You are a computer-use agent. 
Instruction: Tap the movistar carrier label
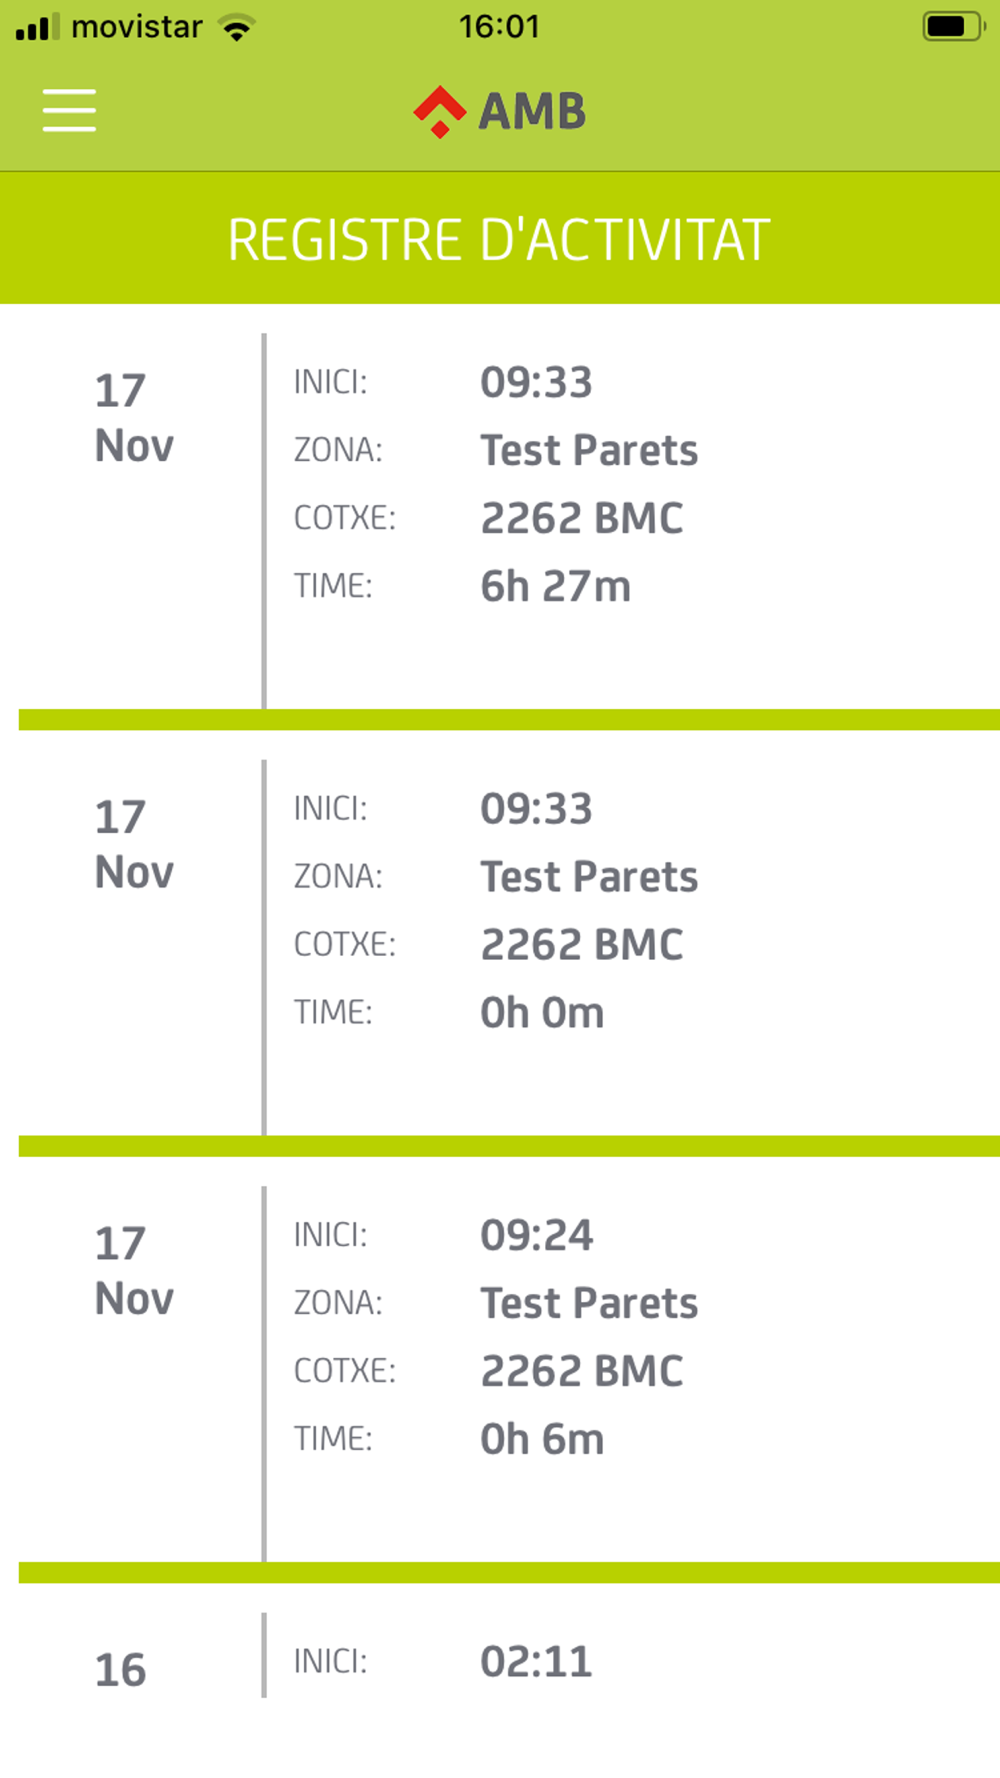point(137,27)
